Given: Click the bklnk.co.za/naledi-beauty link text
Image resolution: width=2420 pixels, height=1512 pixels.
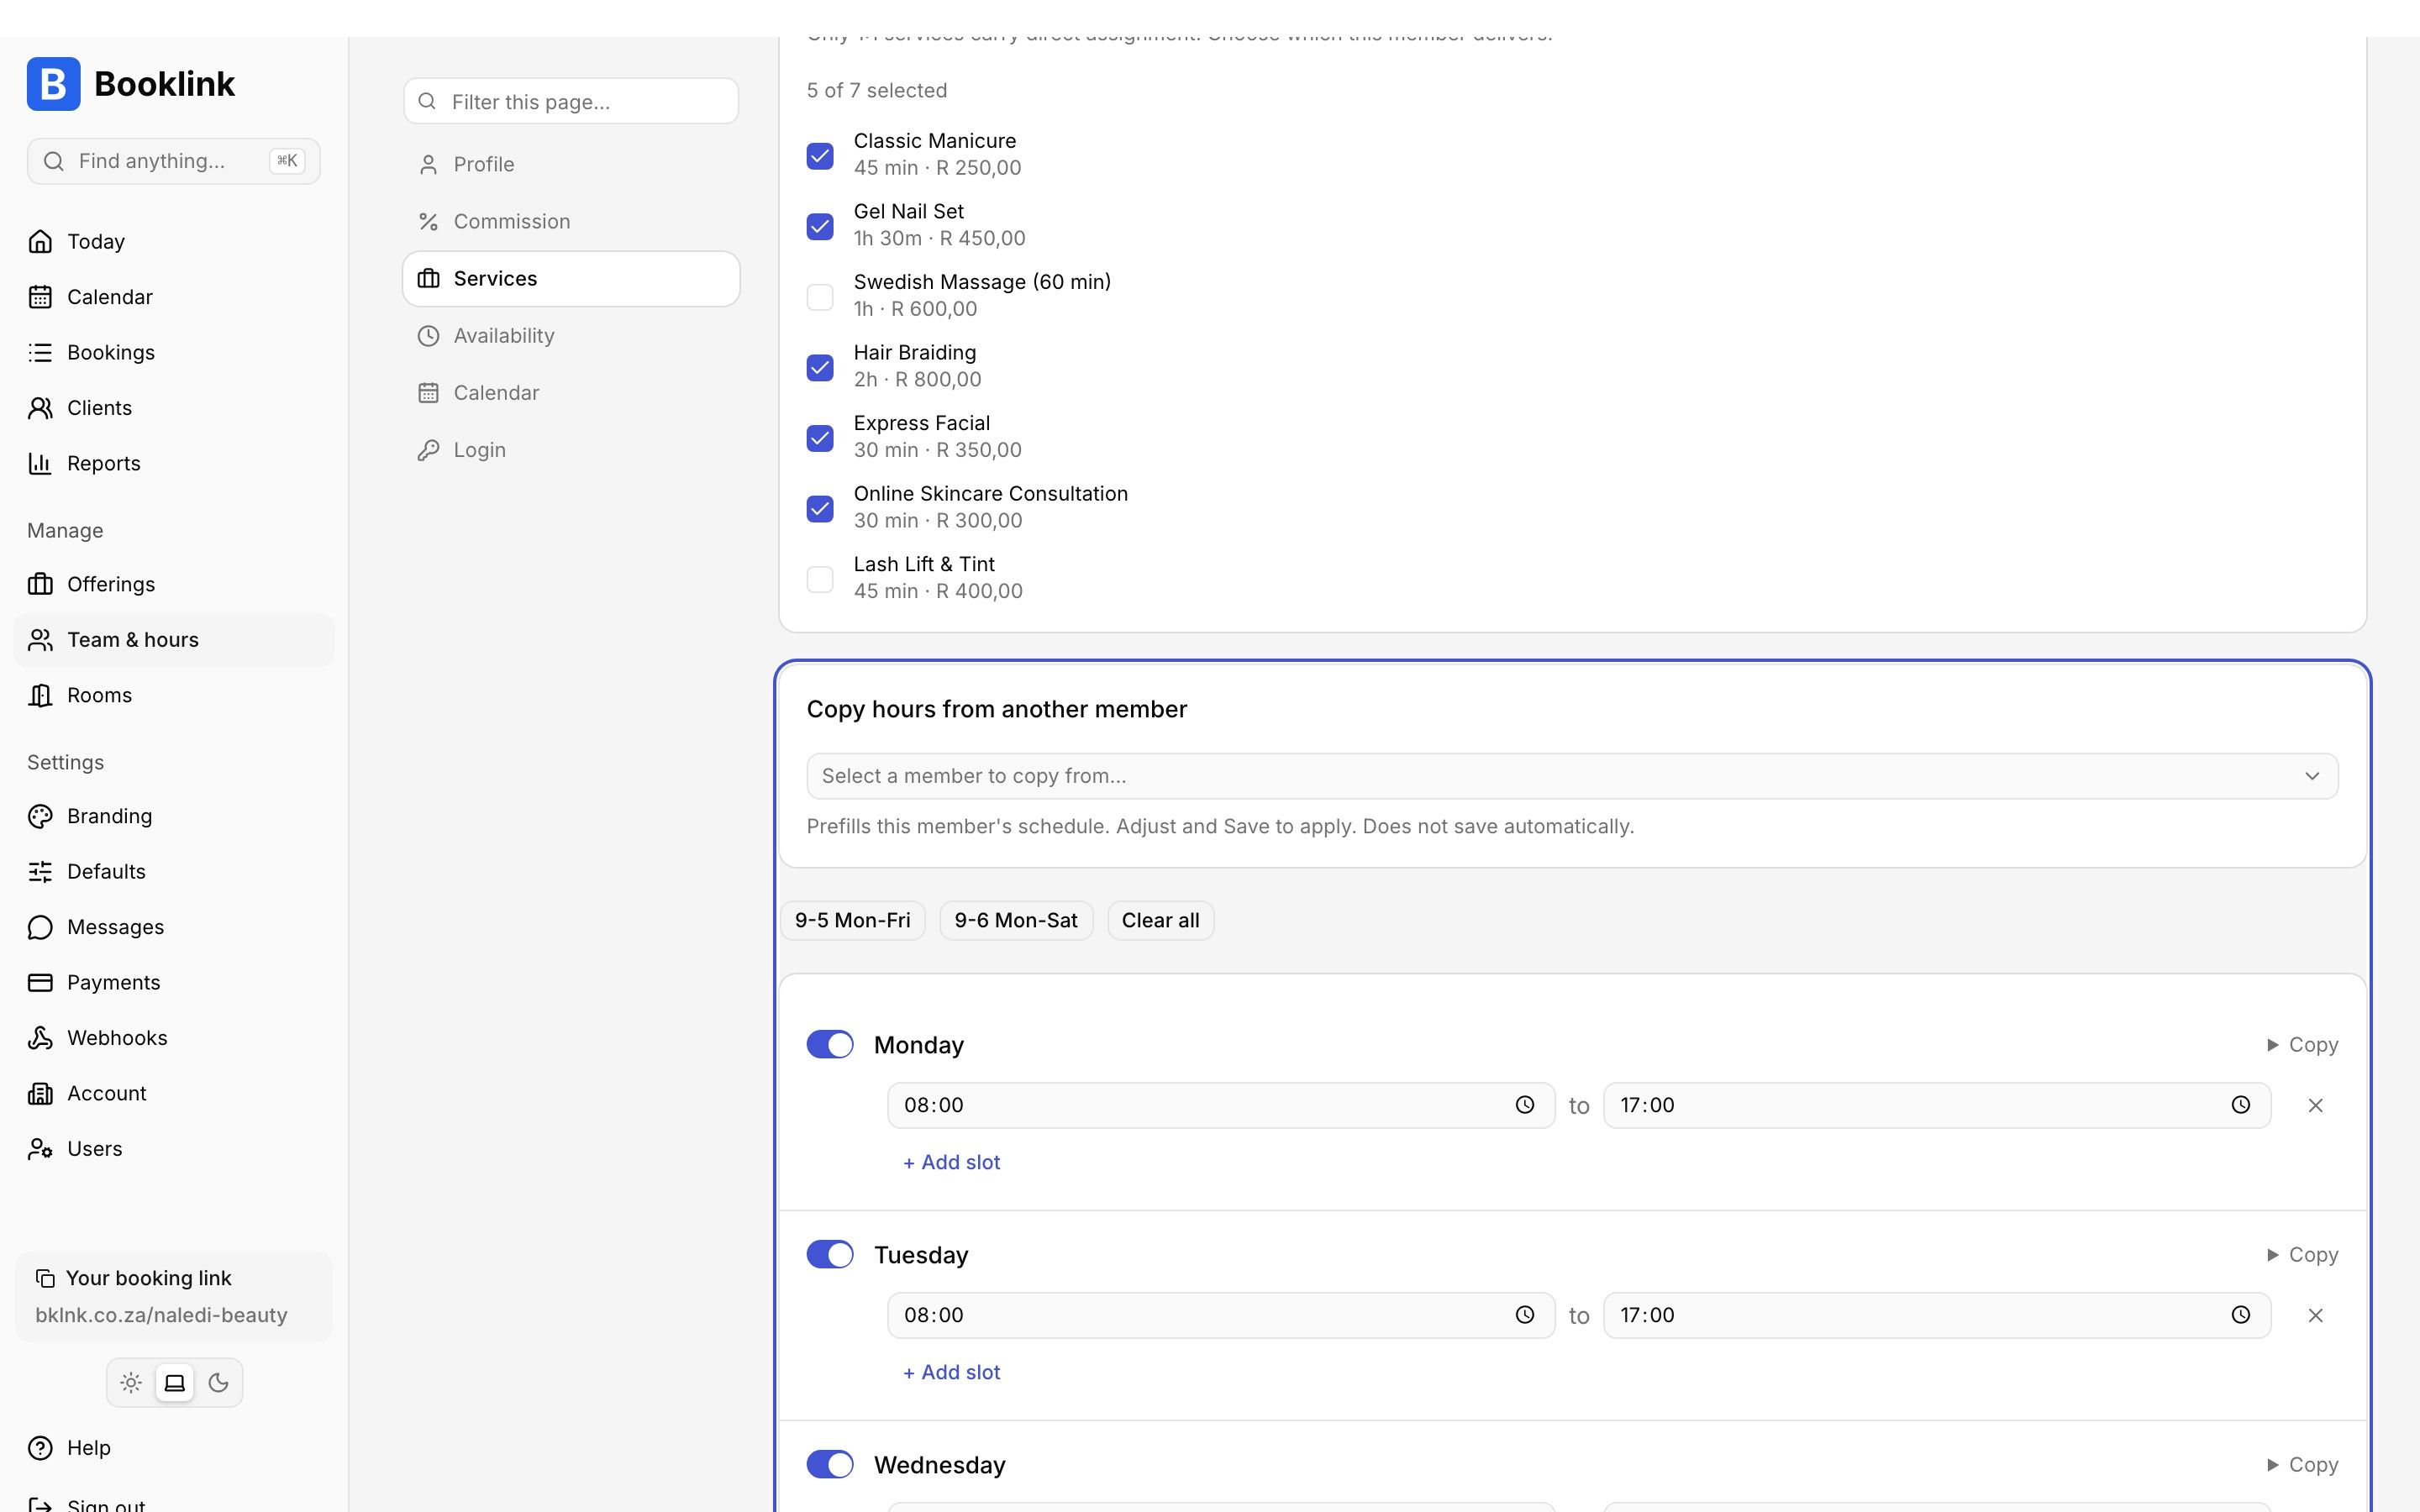Looking at the screenshot, I should pos(161,1315).
